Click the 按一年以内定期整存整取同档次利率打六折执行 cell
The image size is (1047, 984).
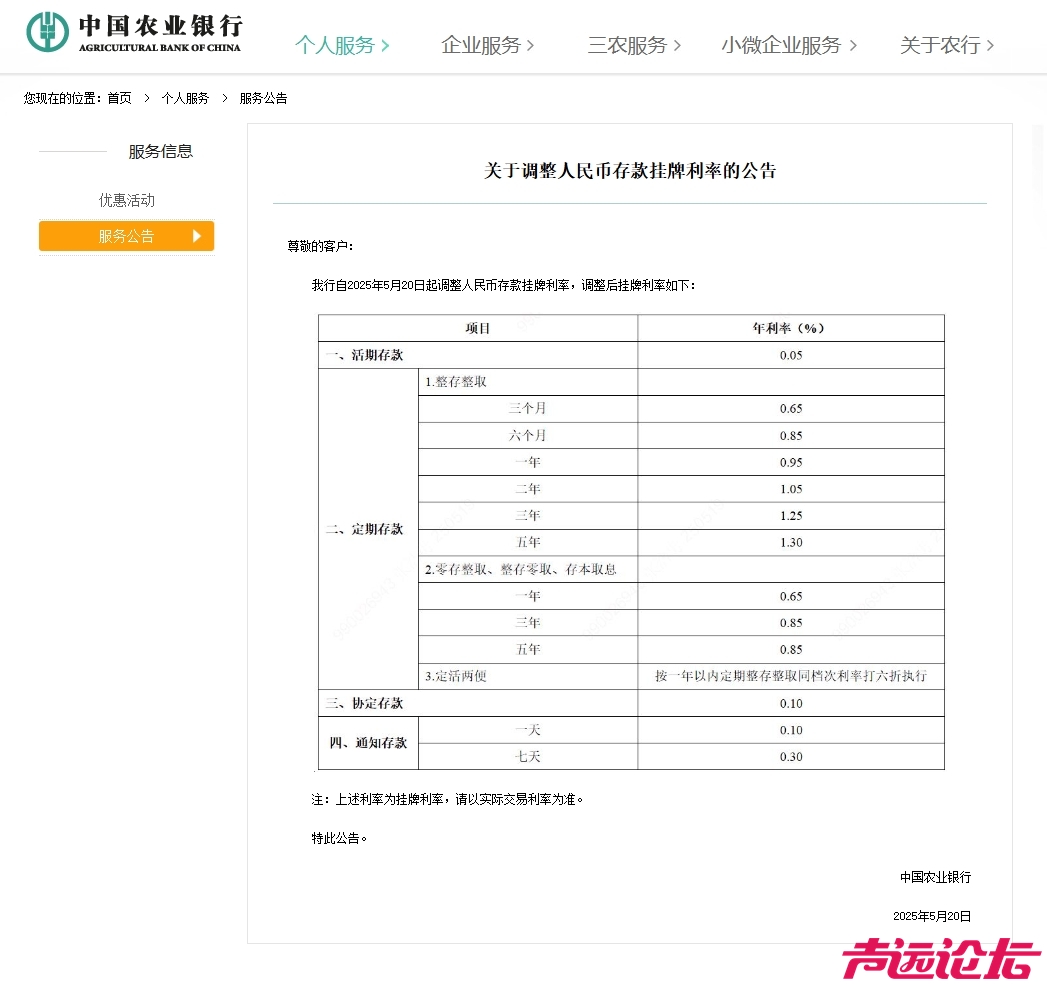click(791, 676)
